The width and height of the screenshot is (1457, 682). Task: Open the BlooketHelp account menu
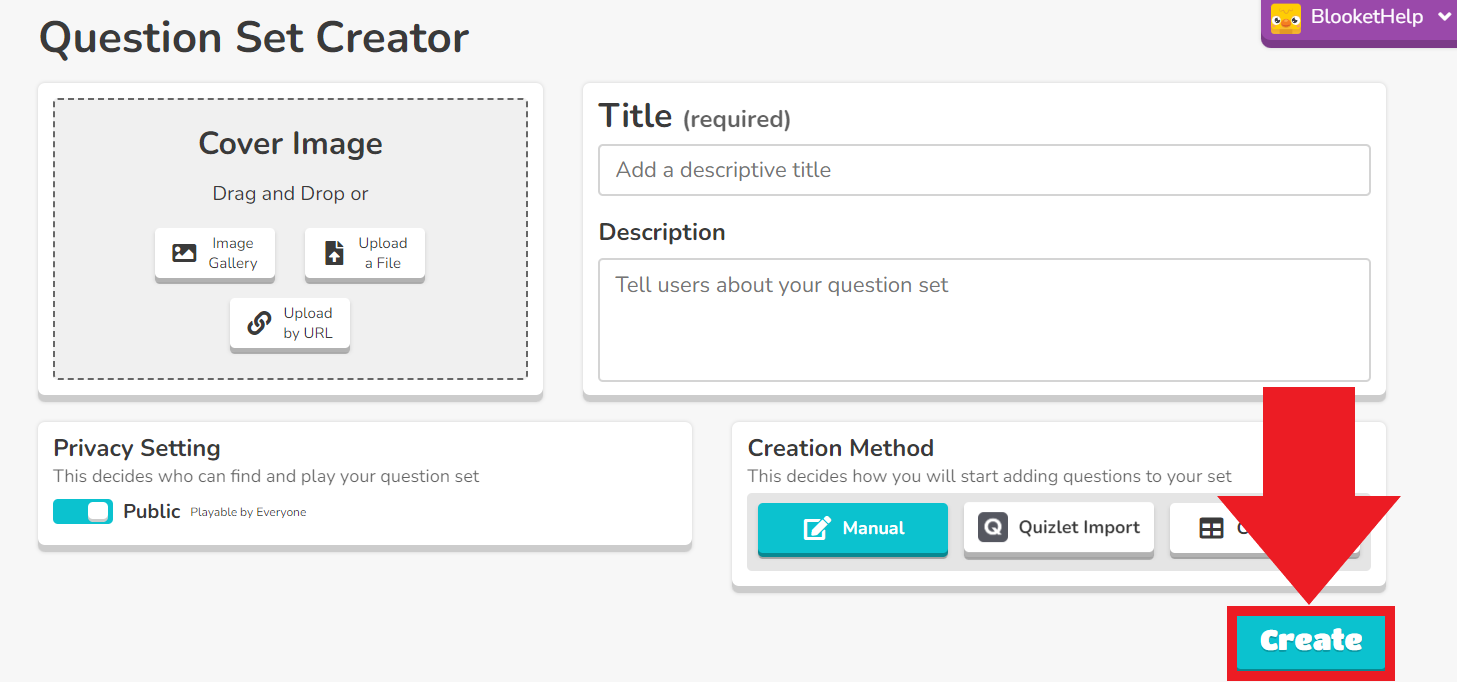[1360, 17]
